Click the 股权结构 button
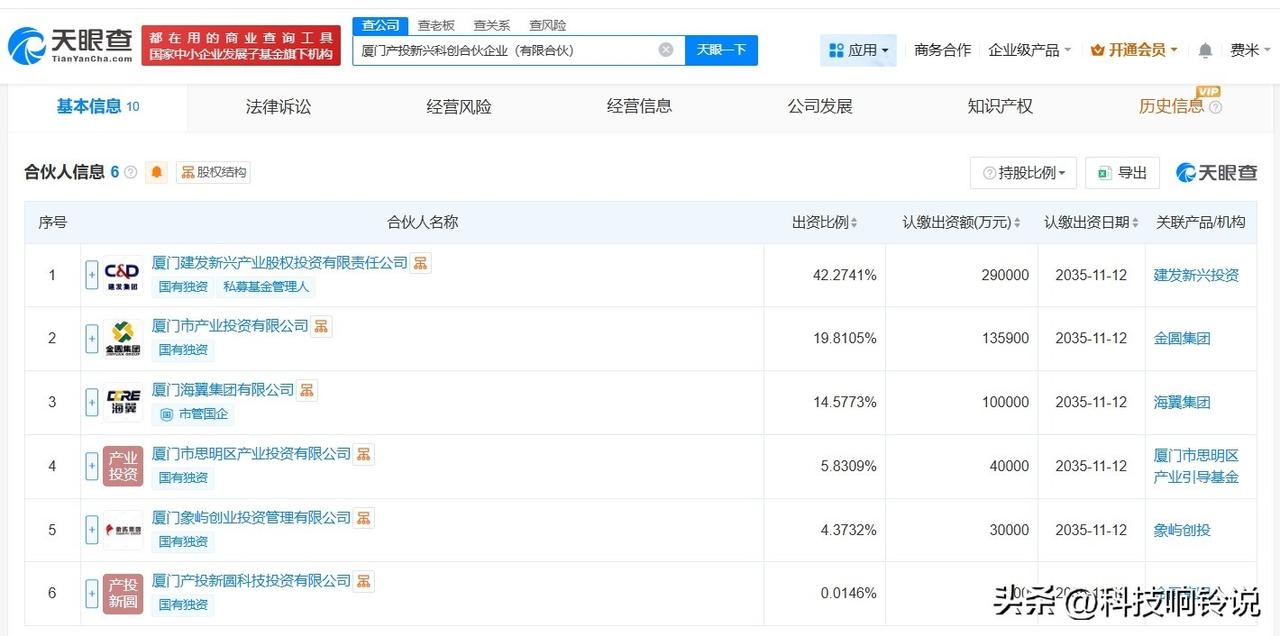The image size is (1280, 636). click(213, 172)
